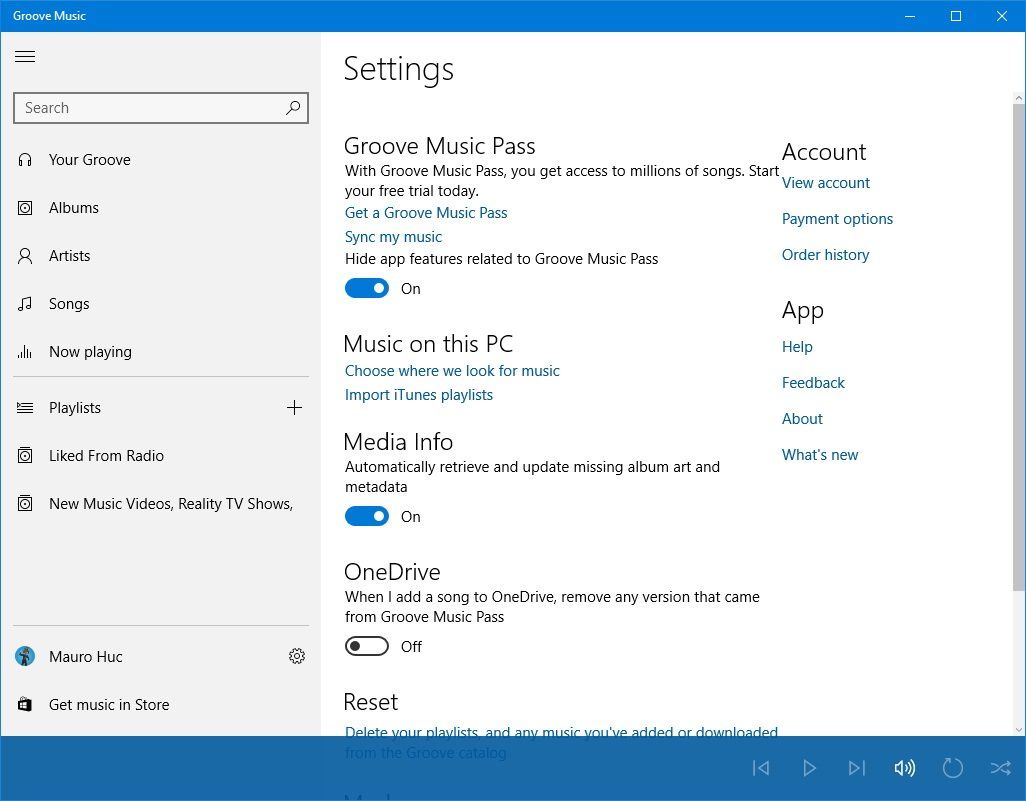The image size is (1026, 801).
Task: Type in the Search field
Action: [150, 107]
